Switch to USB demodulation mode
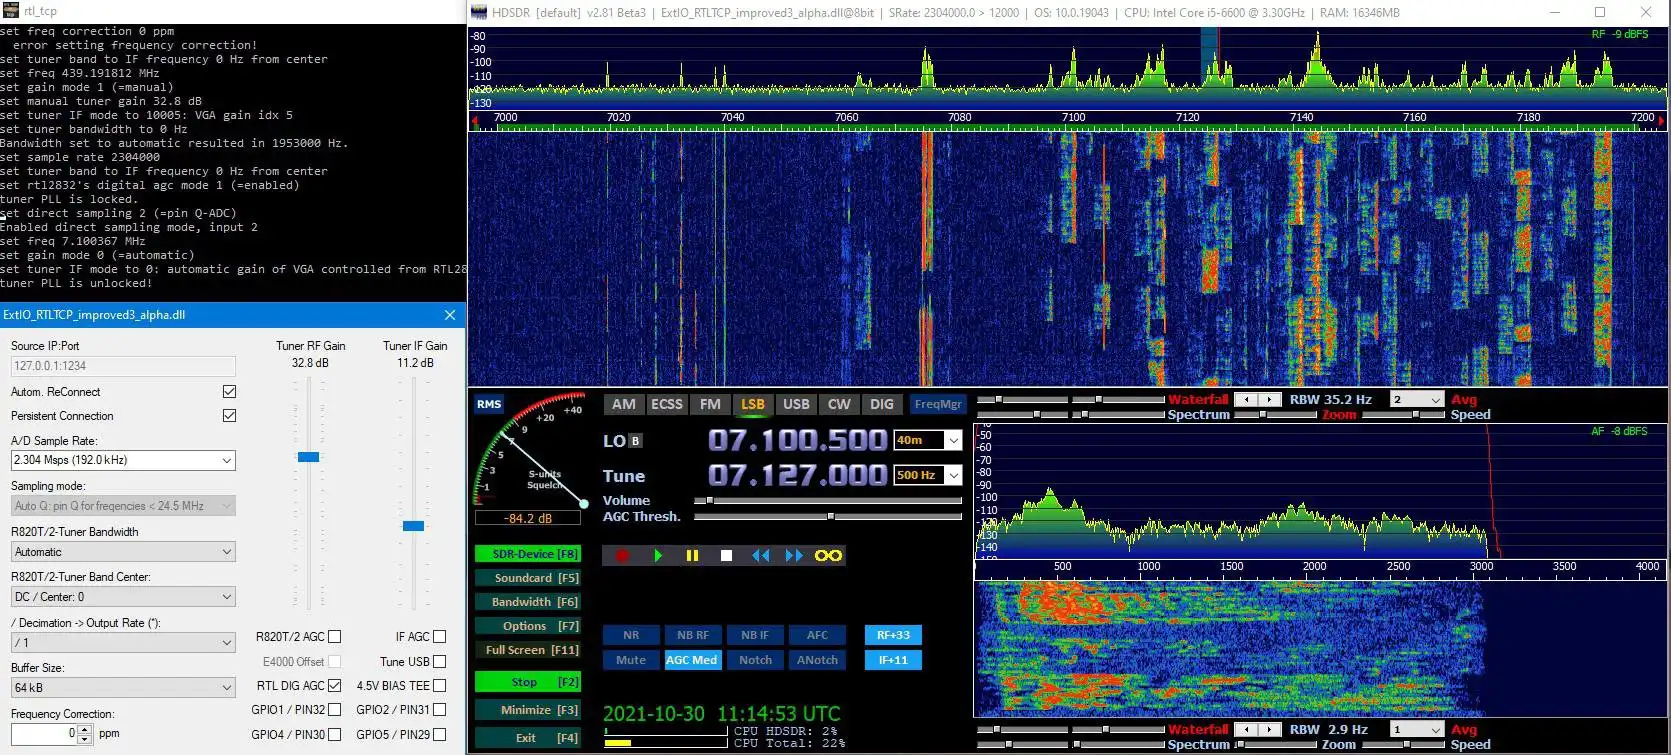This screenshot has height=755, width=1671. (796, 404)
